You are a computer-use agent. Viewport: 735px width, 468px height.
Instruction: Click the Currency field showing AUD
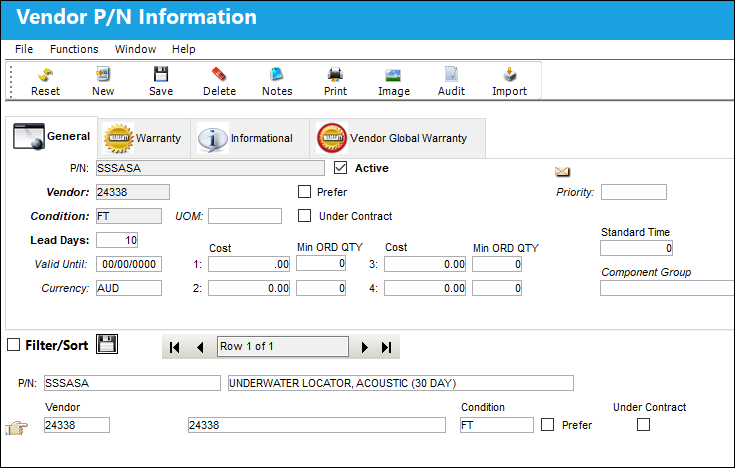129,288
